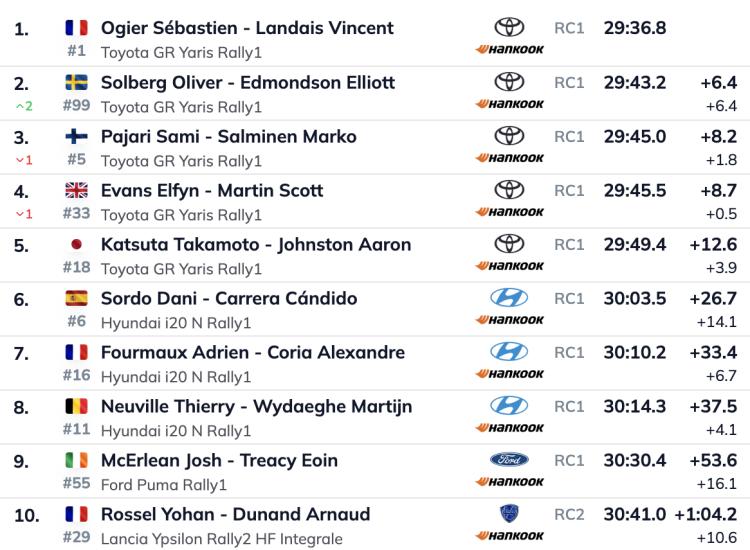
Task: Click the Spanish flag next to Sordo Dani
Action: [x=76, y=298]
